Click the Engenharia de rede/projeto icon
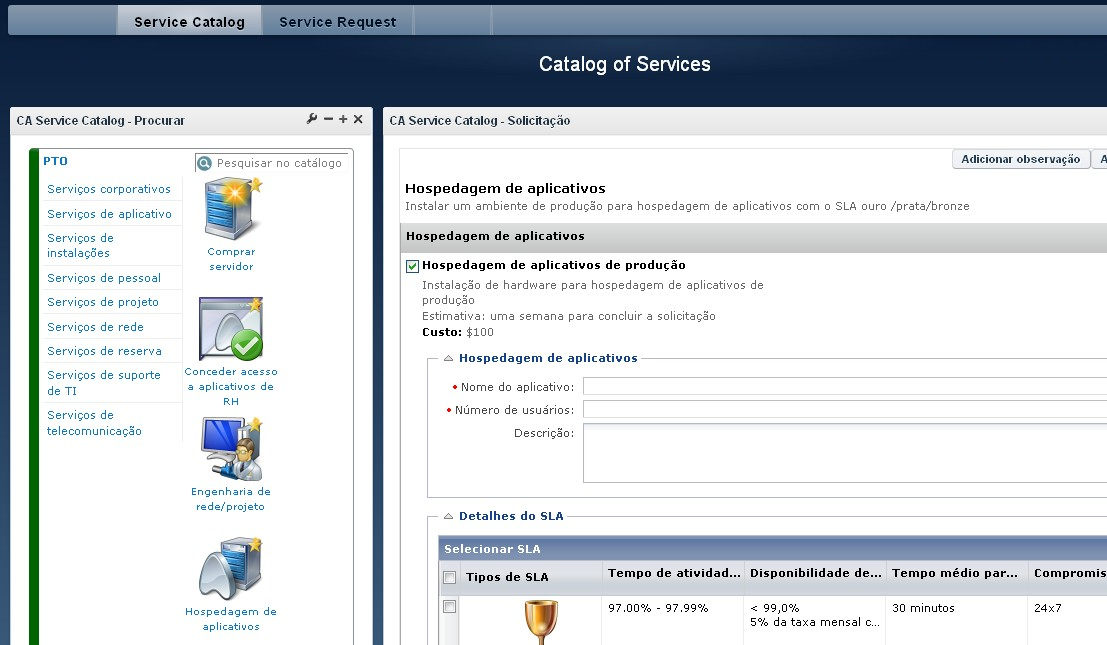The image size is (1107, 645). tap(230, 448)
